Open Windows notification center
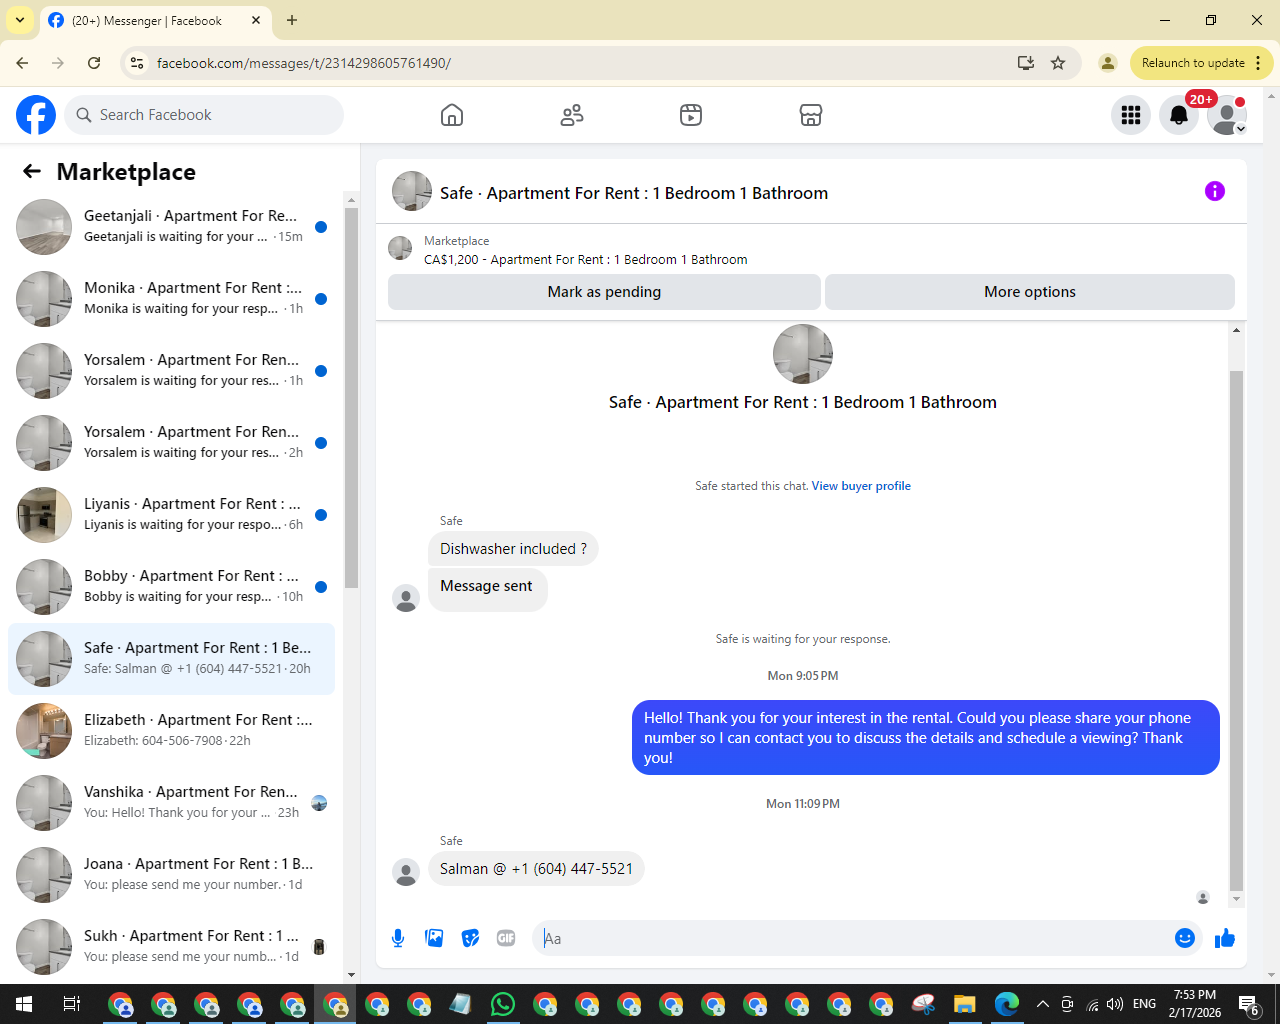1280x1024 pixels. point(1249,1004)
